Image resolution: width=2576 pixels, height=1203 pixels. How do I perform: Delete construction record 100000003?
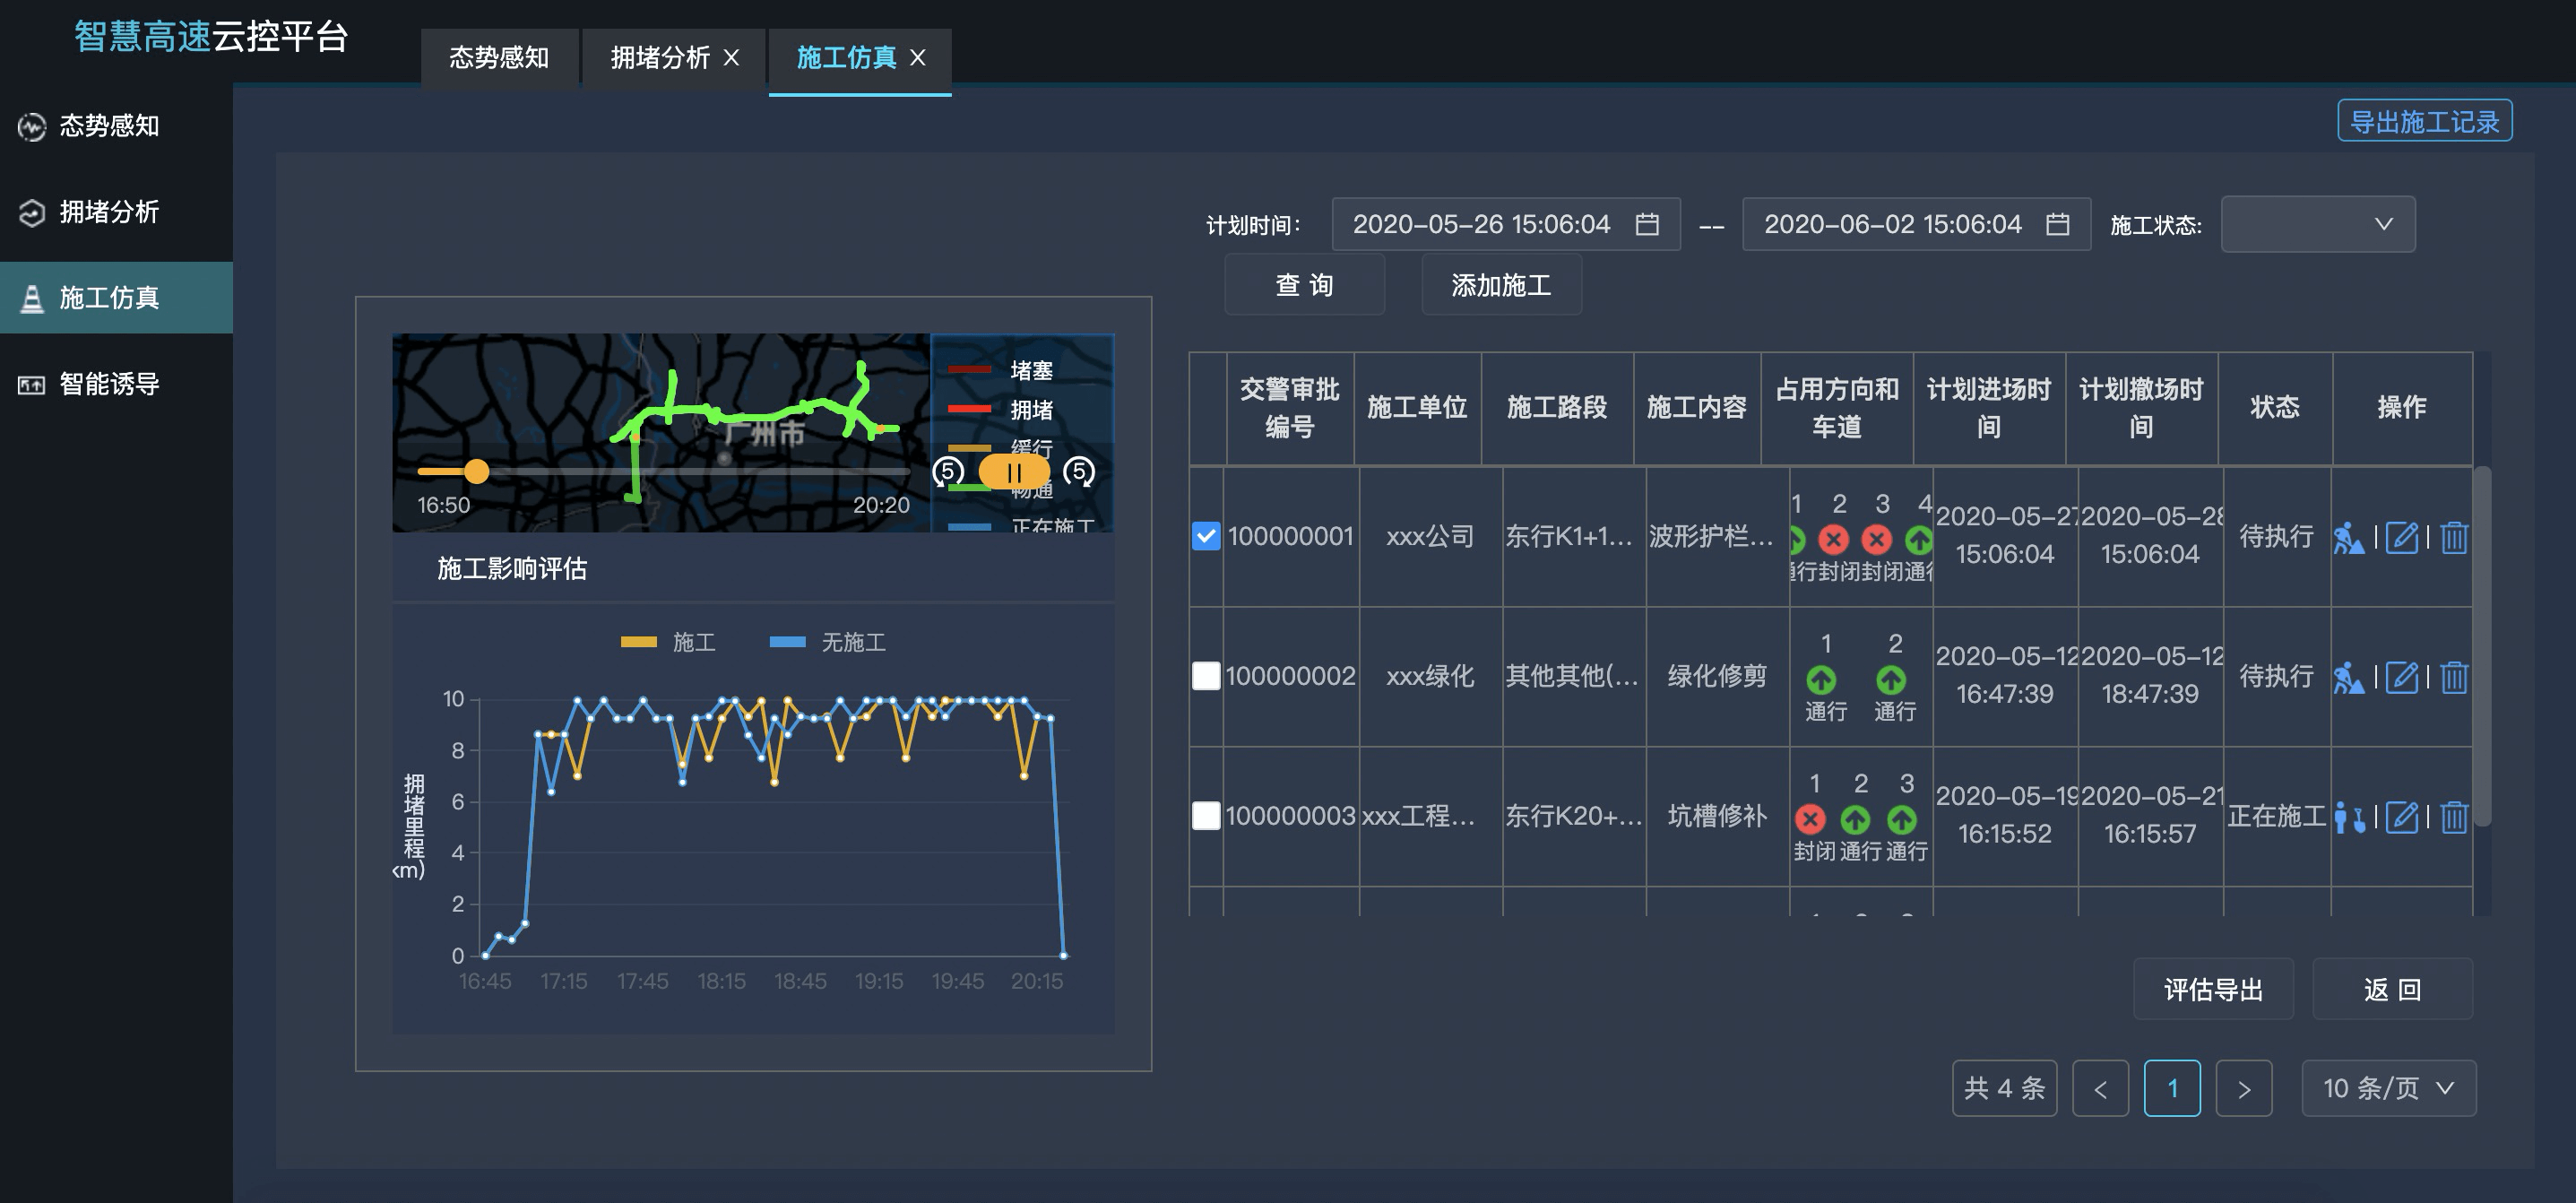point(2454,818)
